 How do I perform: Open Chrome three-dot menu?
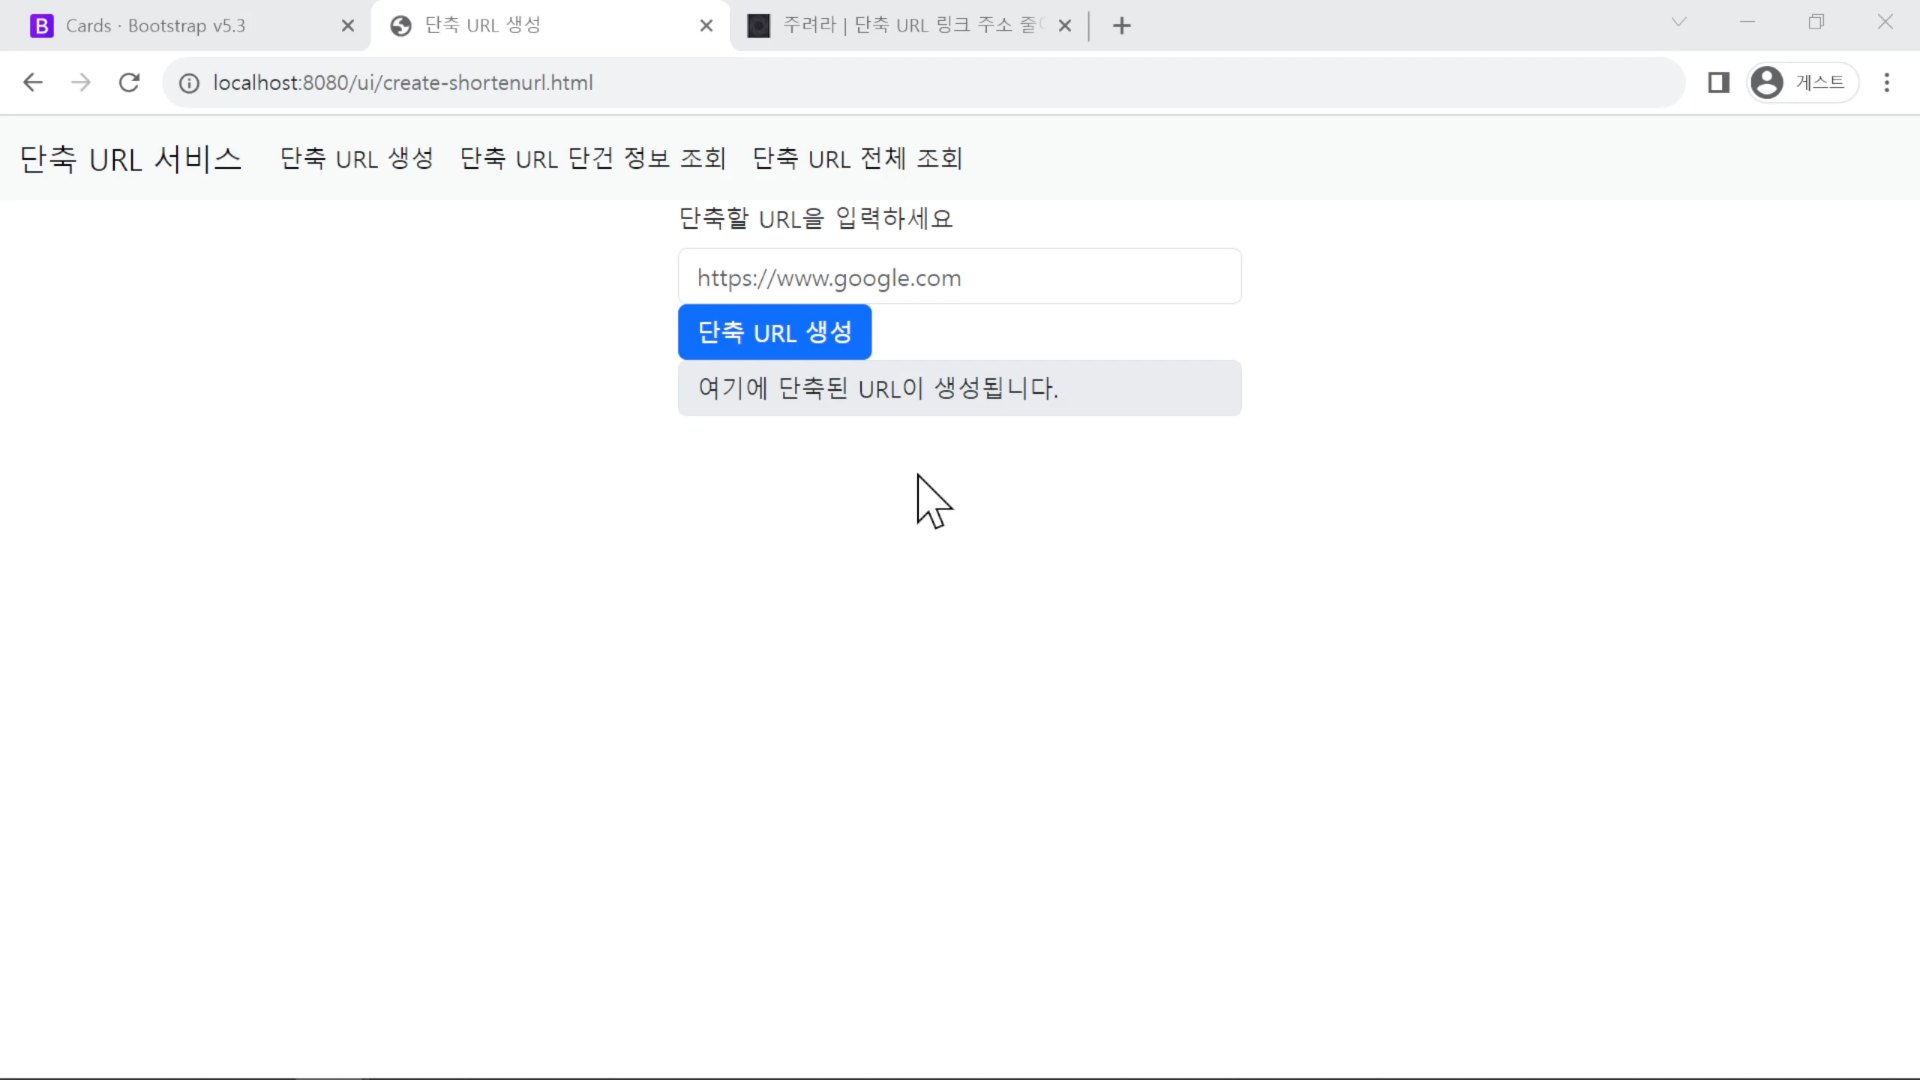point(1887,83)
